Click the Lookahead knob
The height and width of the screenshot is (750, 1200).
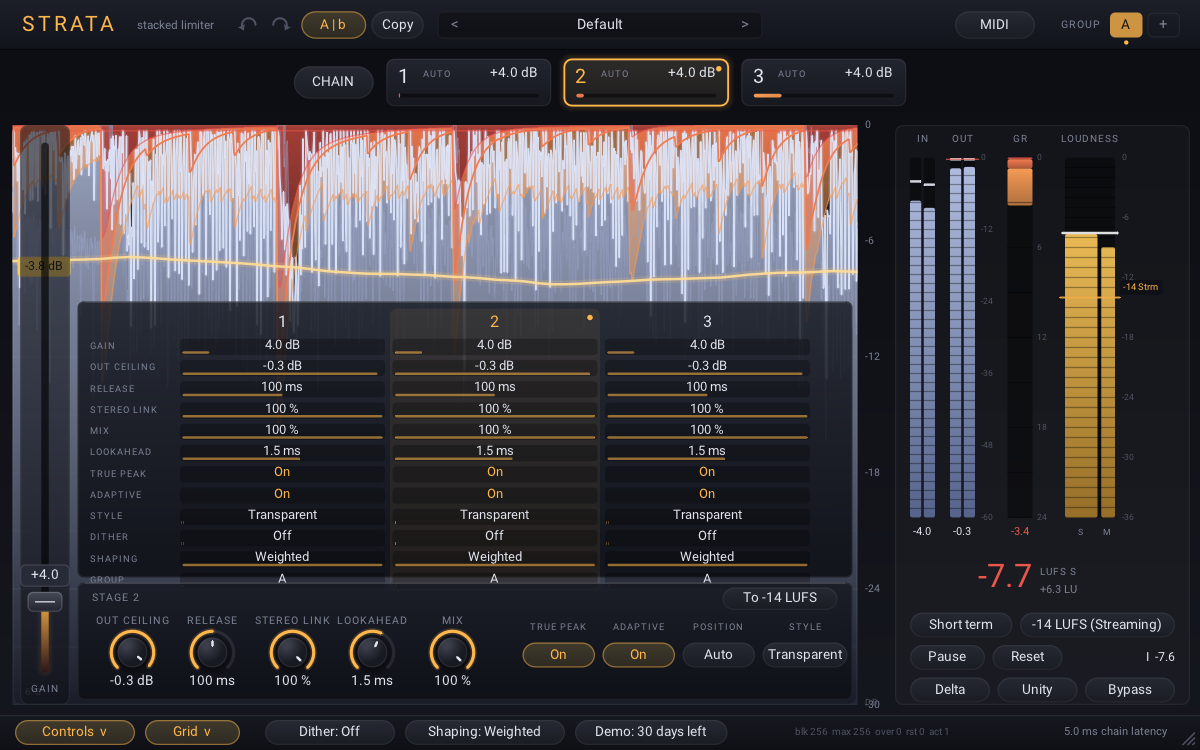click(x=371, y=652)
